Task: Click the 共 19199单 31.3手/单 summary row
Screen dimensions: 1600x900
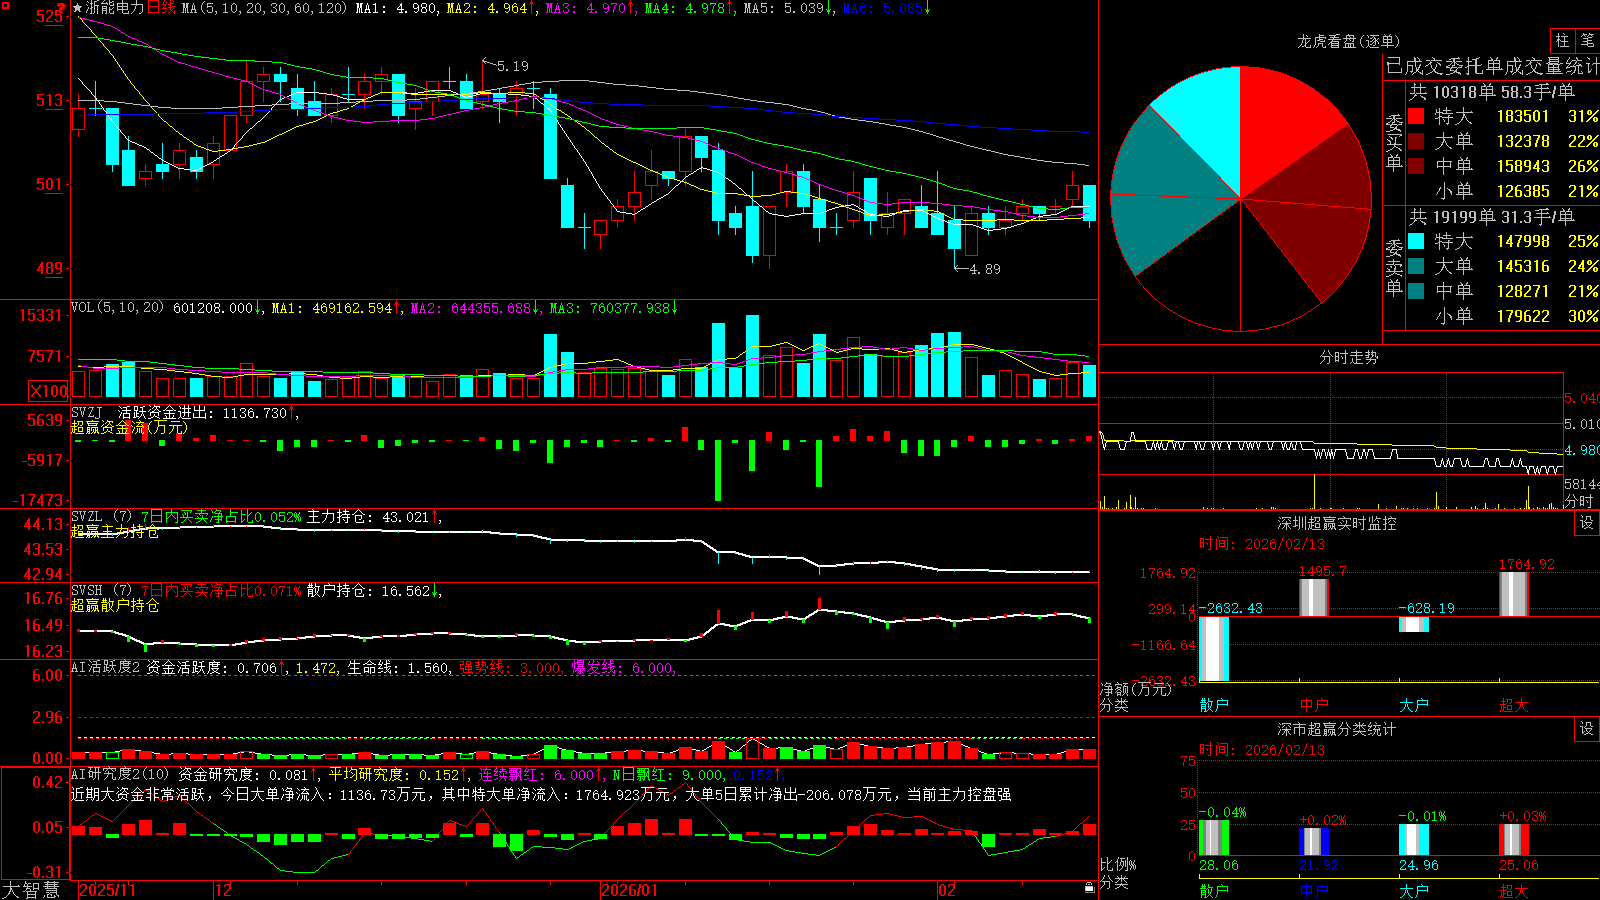Action: click(1492, 217)
